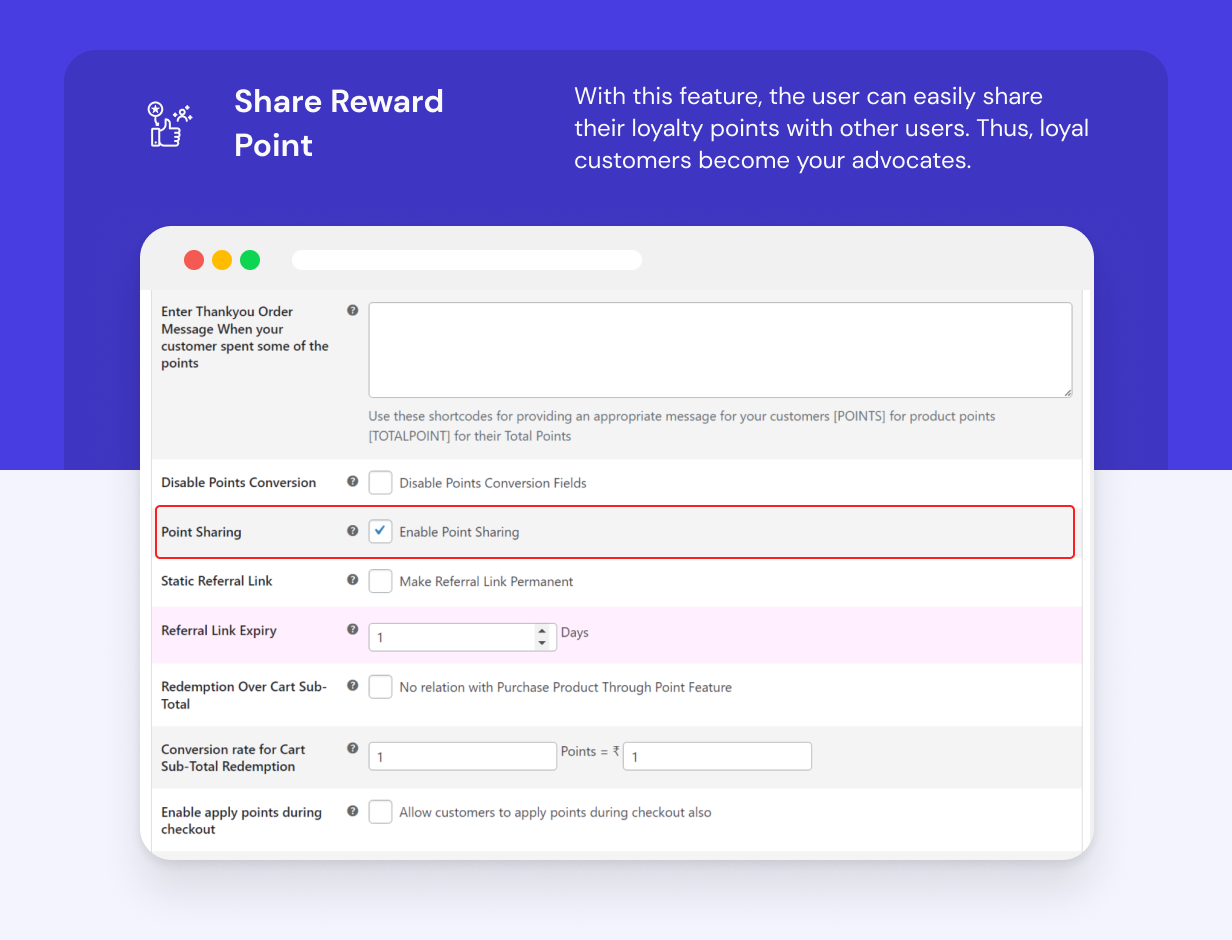Image resolution: width=1232 pixels, height=940 pixels.
Task: Open the Referral Link Expiry help tooltip
Action: pos(352,630)
